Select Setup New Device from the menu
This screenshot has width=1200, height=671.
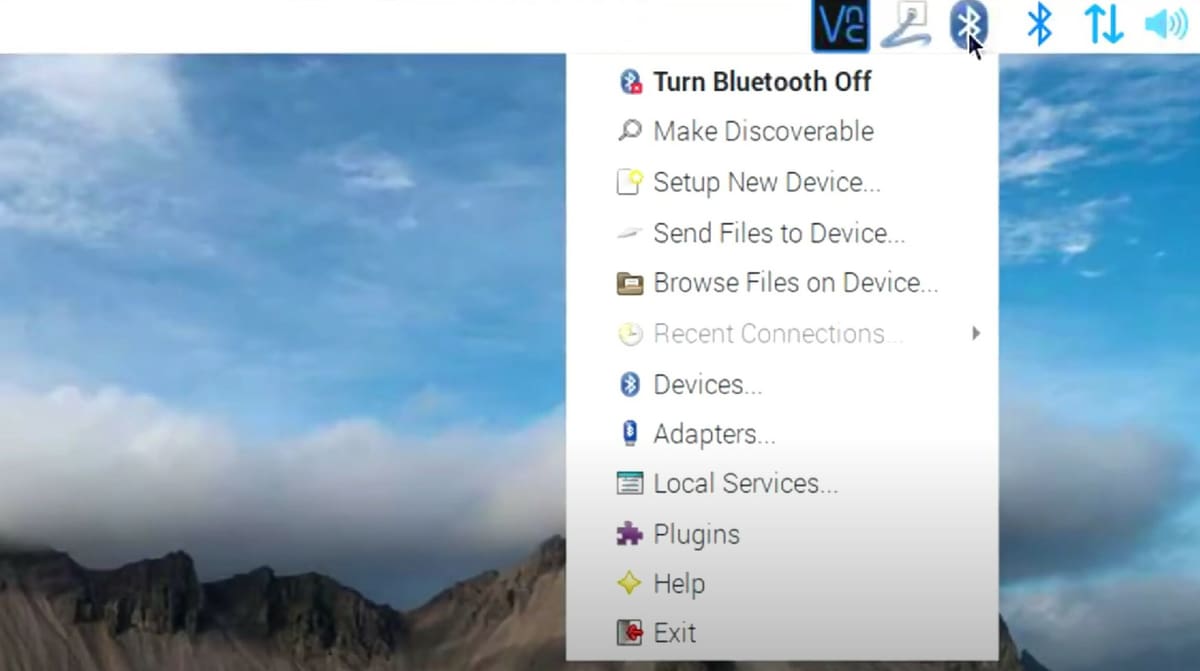(x=765, y=182)
